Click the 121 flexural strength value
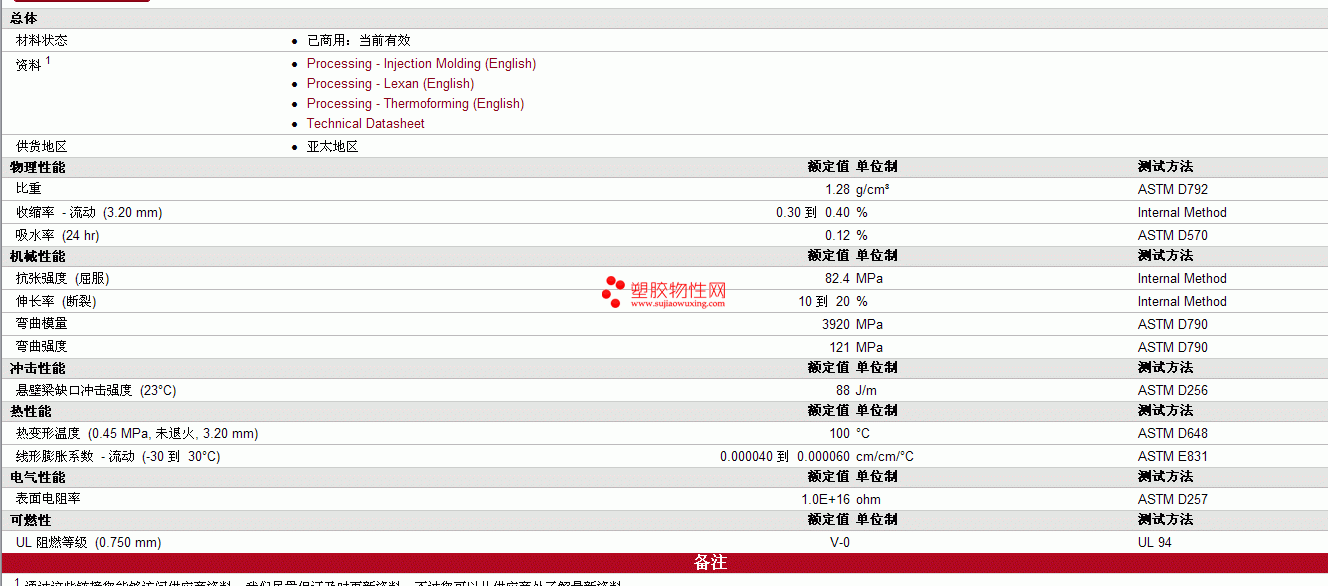Viewport: 1328px width, 586px height. 839,347
